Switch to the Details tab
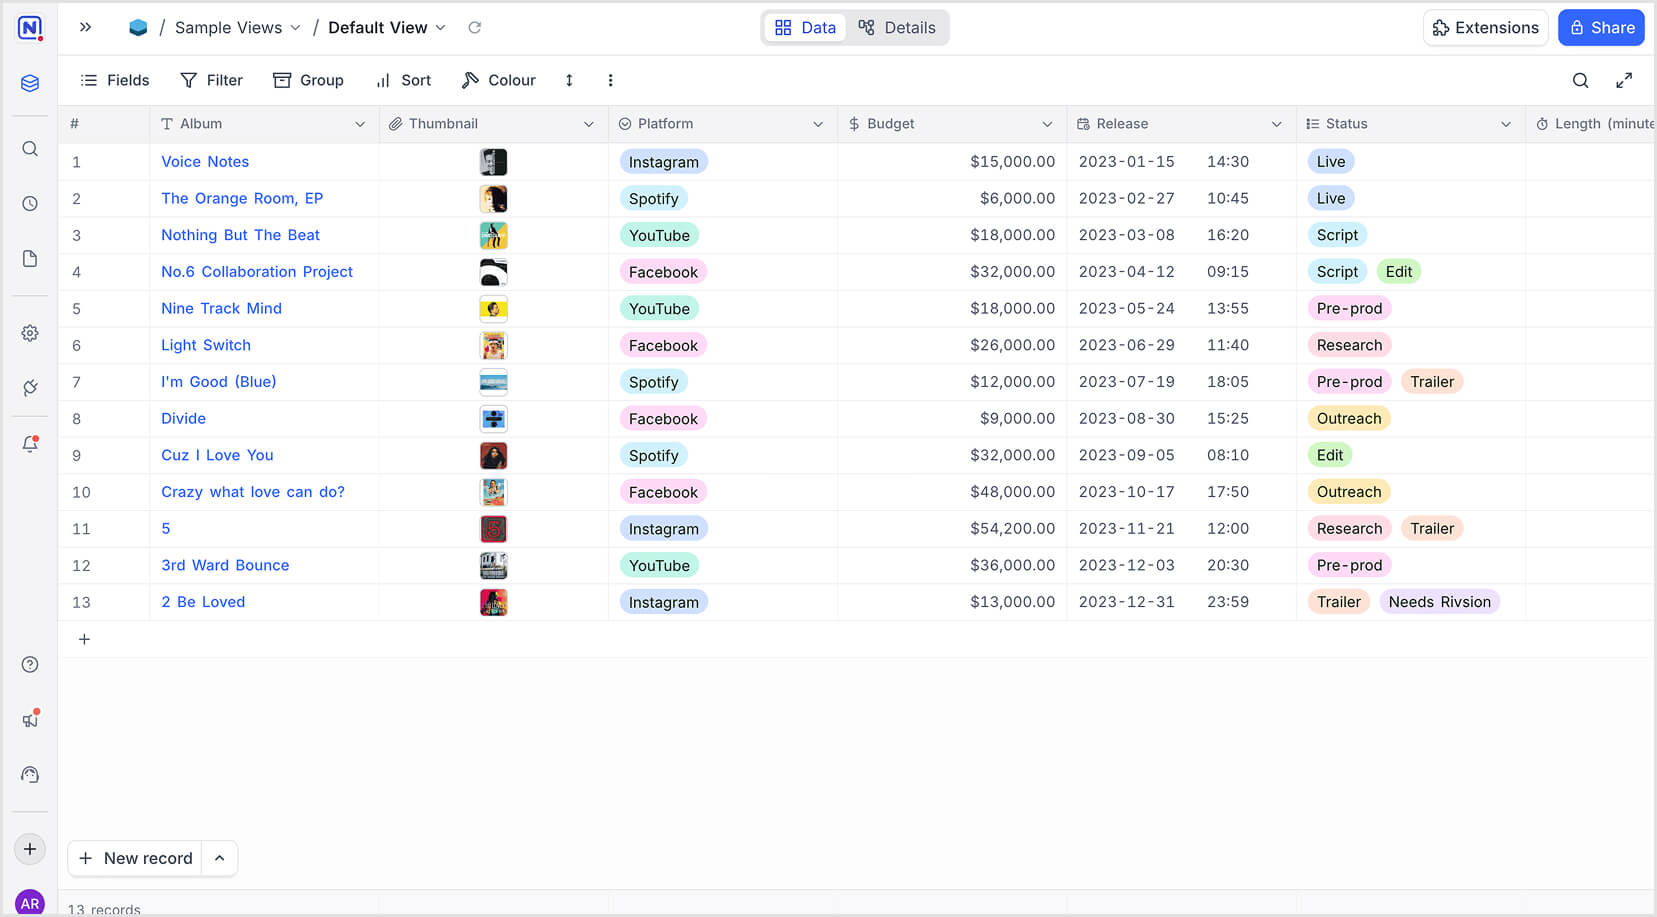This screenshot has height=917, width=1657. point(897,28)
